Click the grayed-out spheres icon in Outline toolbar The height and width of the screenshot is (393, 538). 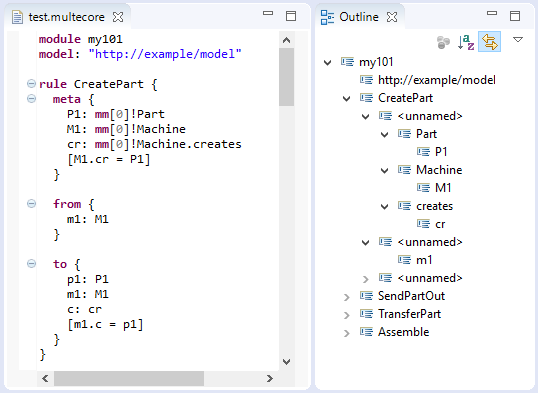(443, 43)
